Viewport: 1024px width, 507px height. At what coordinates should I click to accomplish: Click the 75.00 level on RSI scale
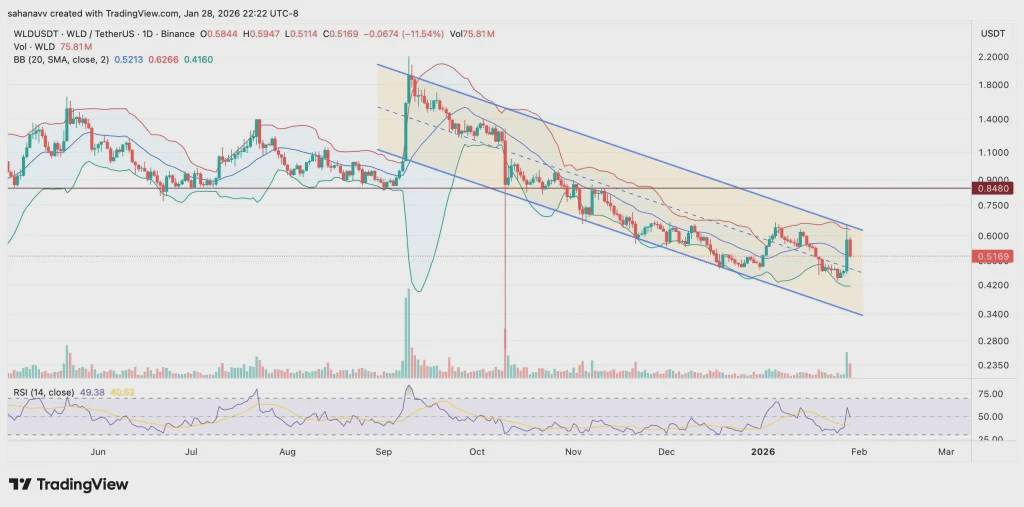(x=991, y=393)
